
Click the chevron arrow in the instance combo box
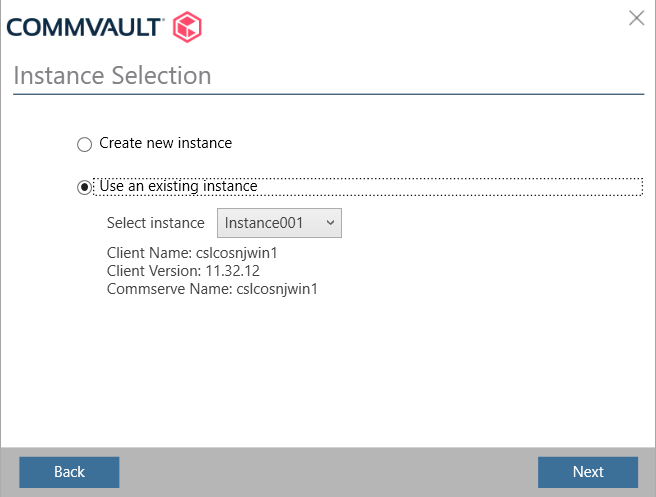coord(331,223)
